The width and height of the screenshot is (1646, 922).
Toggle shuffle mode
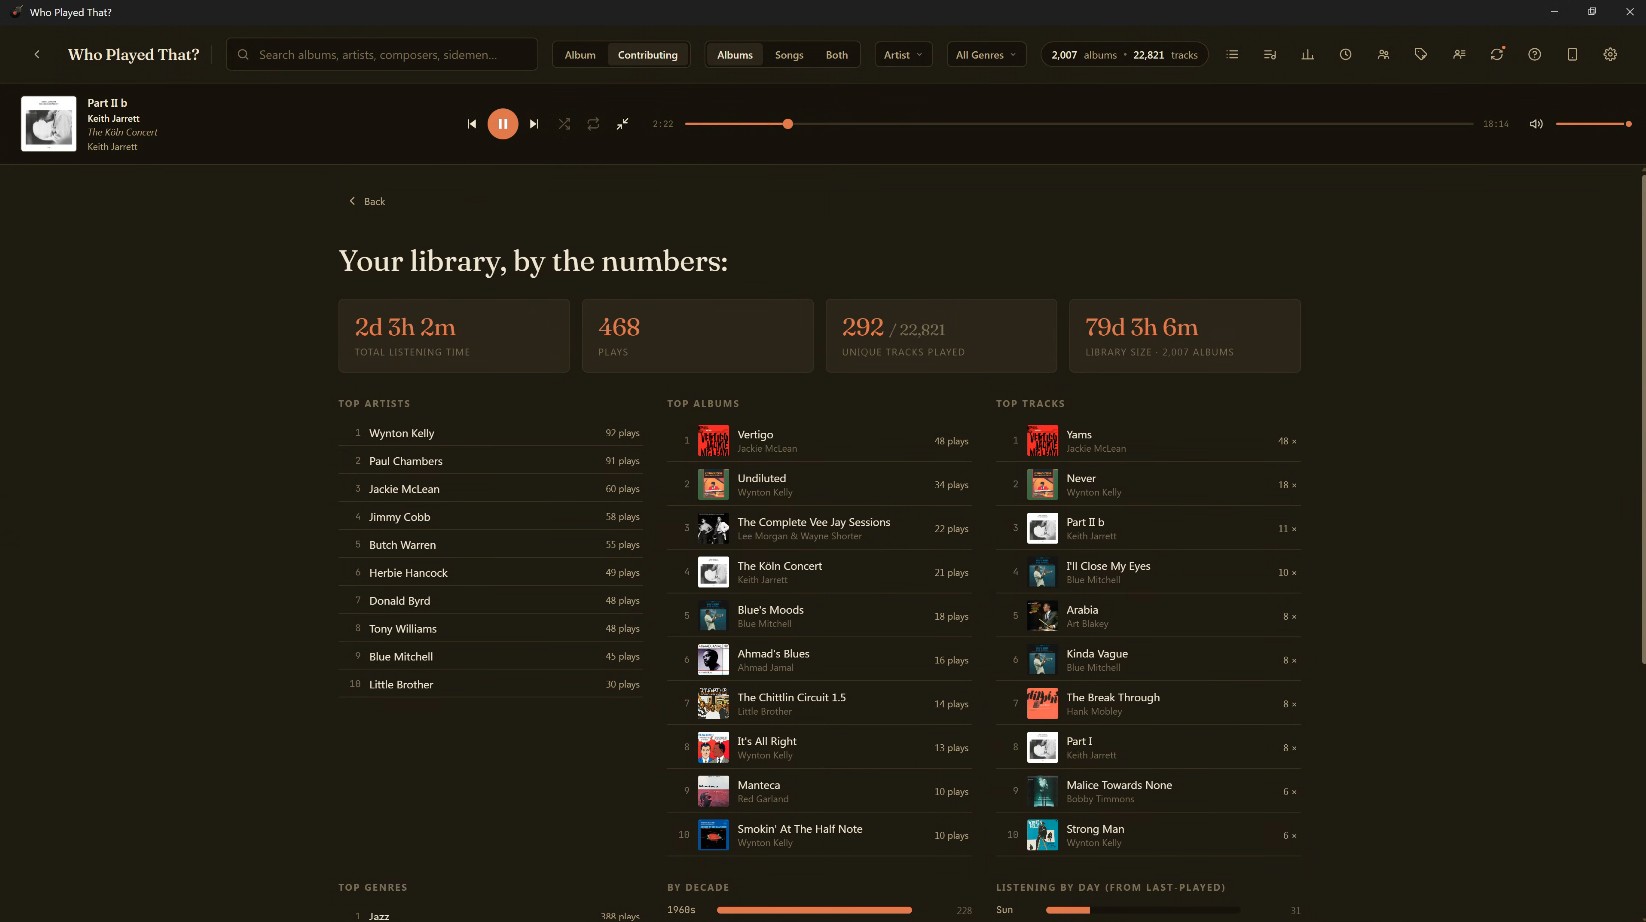(x=564, y=124)
